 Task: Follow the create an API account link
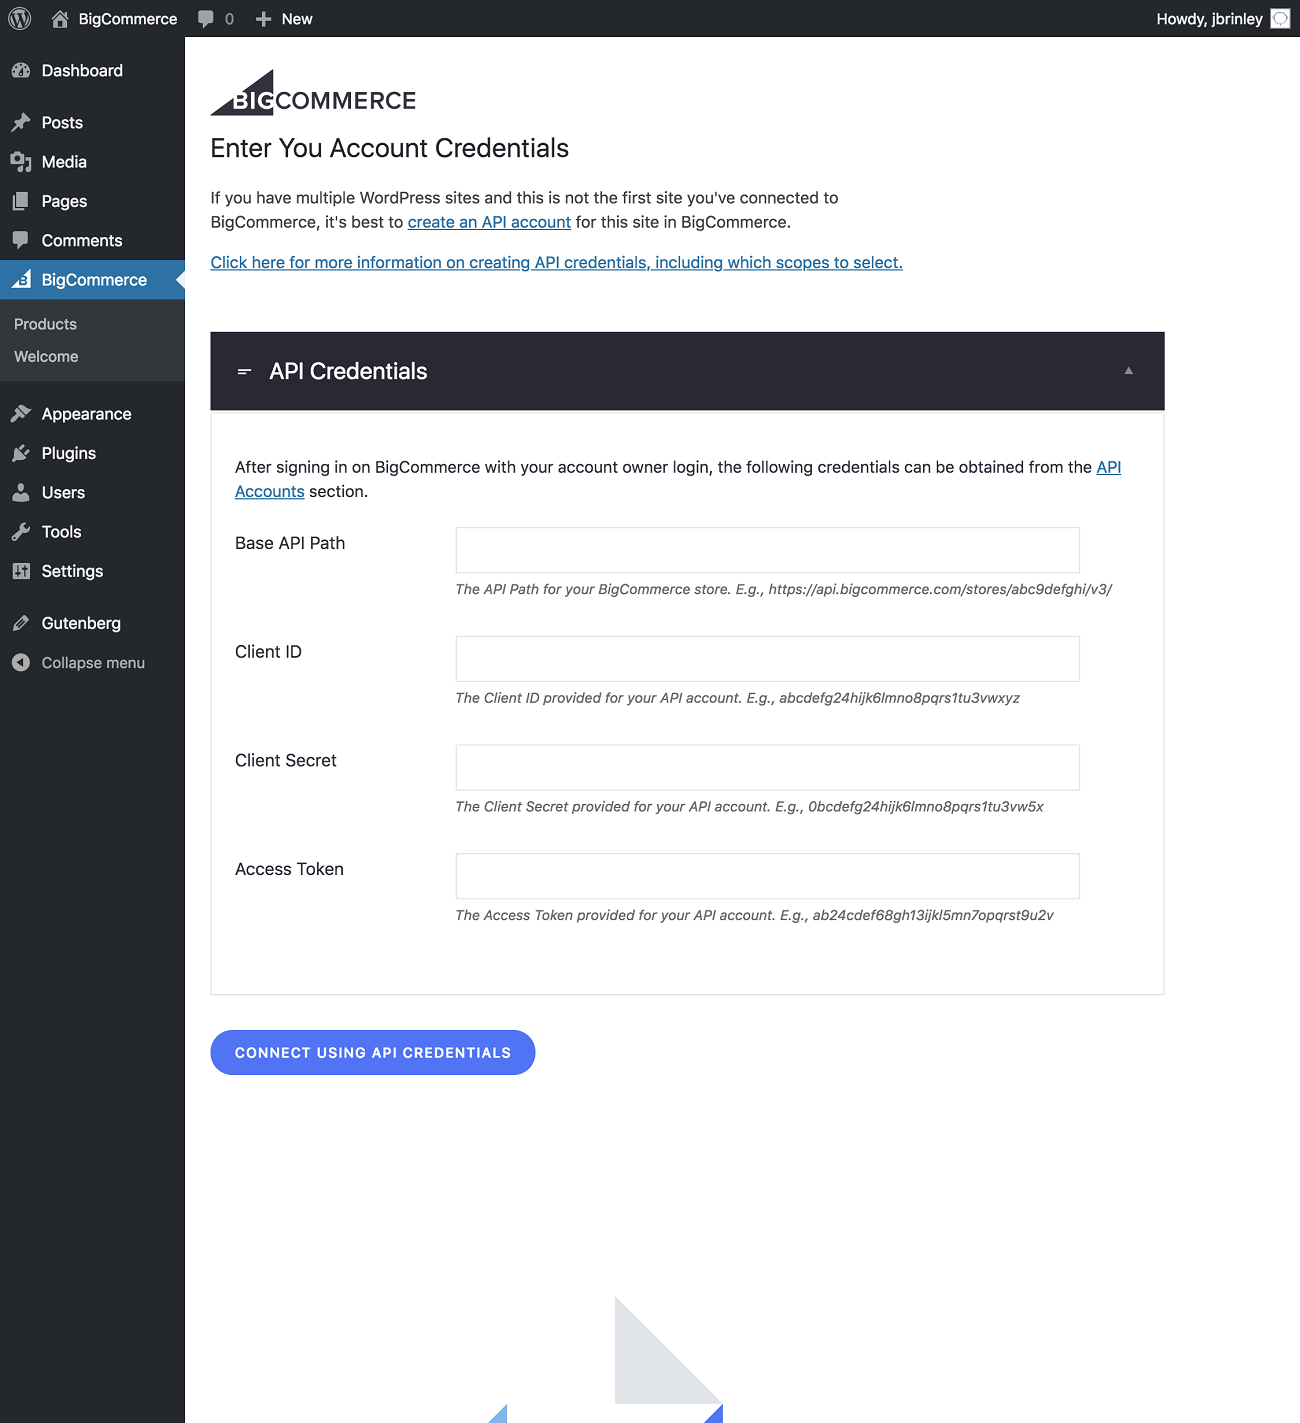coord(489,222)
